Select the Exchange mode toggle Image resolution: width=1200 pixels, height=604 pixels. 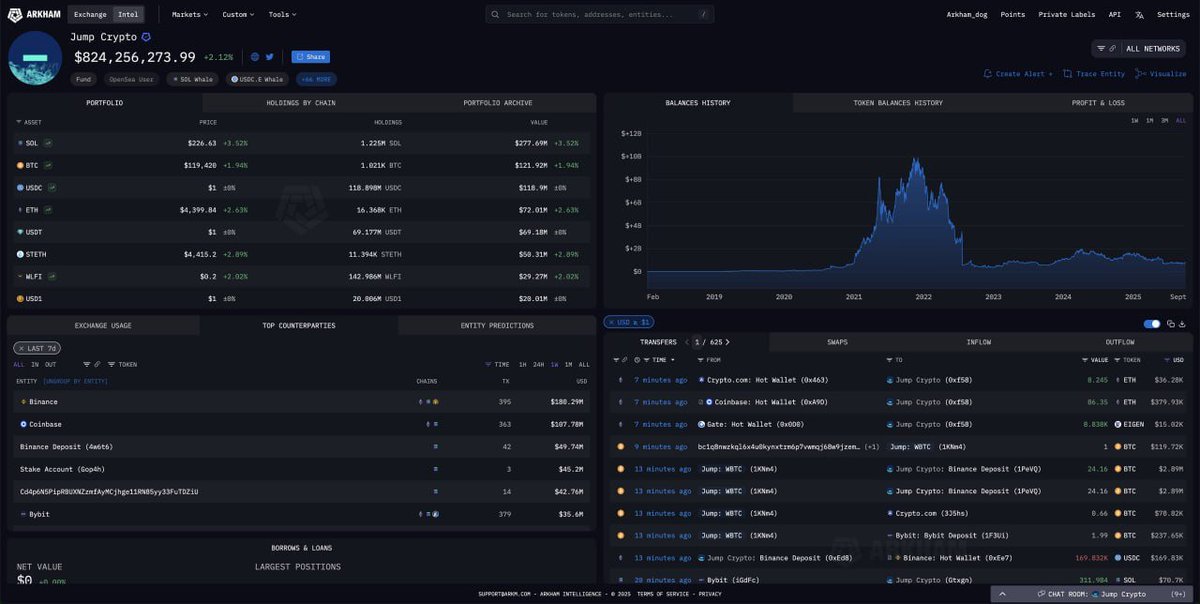pos(90,15)
